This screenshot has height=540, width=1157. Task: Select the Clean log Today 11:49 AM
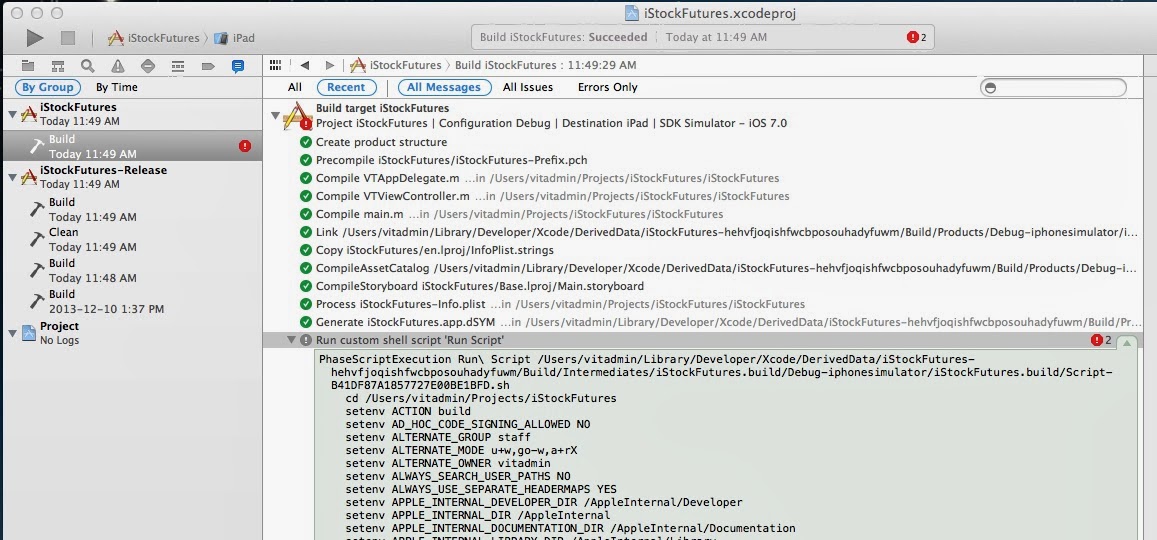tap(133, 240)
